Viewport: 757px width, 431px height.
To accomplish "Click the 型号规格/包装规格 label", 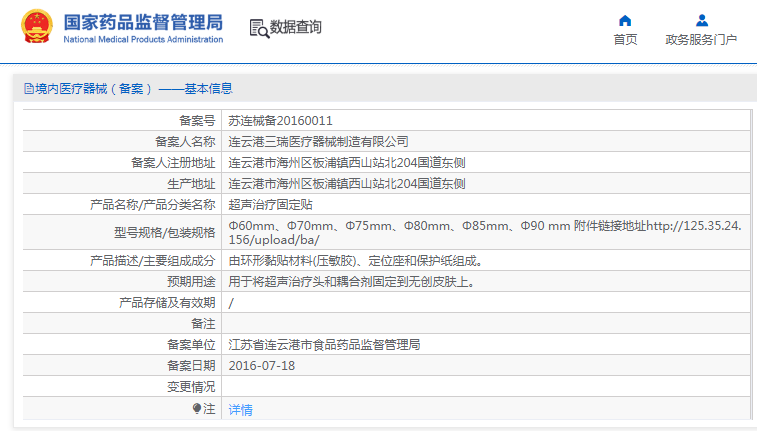I will pyautogui.click(x=165, y=233).
